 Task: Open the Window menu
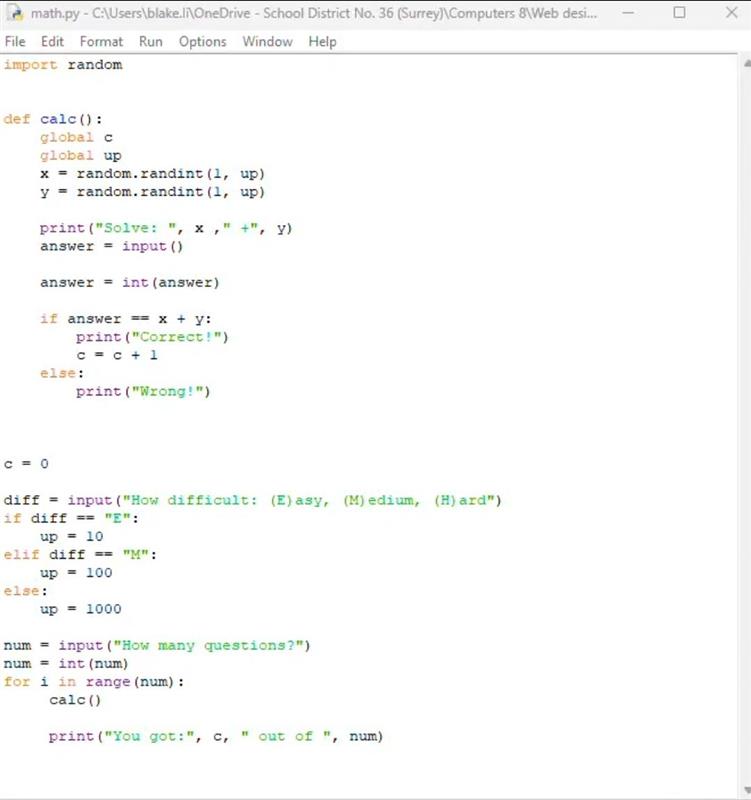coord(267,41)
